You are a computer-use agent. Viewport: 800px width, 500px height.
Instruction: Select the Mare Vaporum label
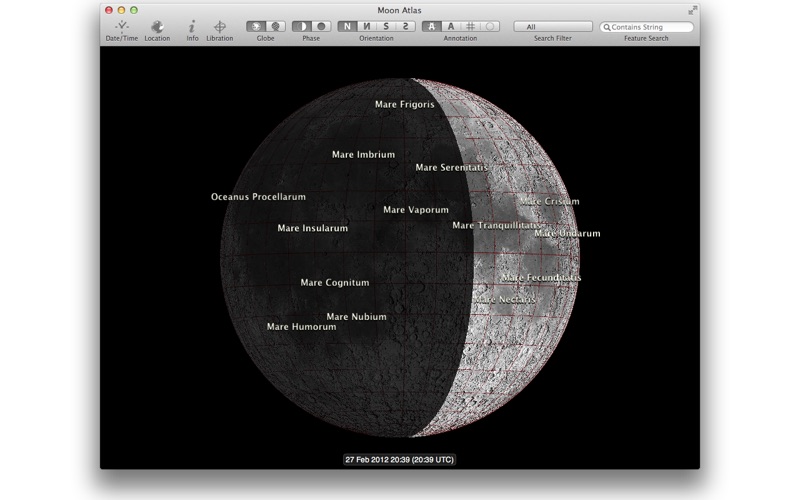click(416, 210)
